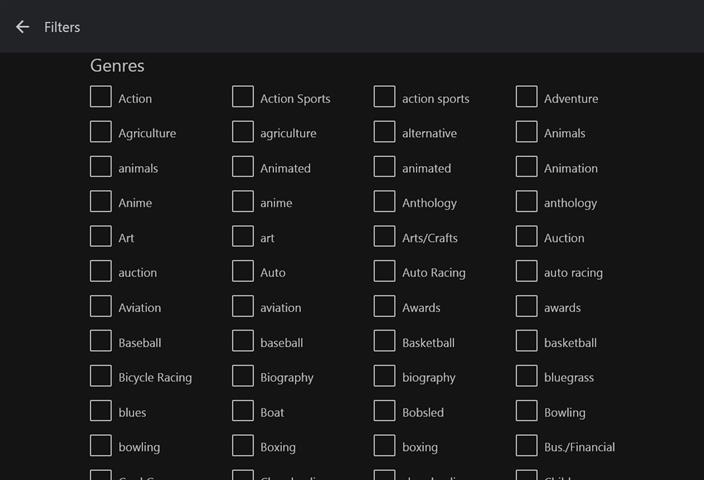Image resolution: width=704 pixels, height=480 pixels.
Task: Tick the Anime checkbox
Action: click(x=101, y=202)
